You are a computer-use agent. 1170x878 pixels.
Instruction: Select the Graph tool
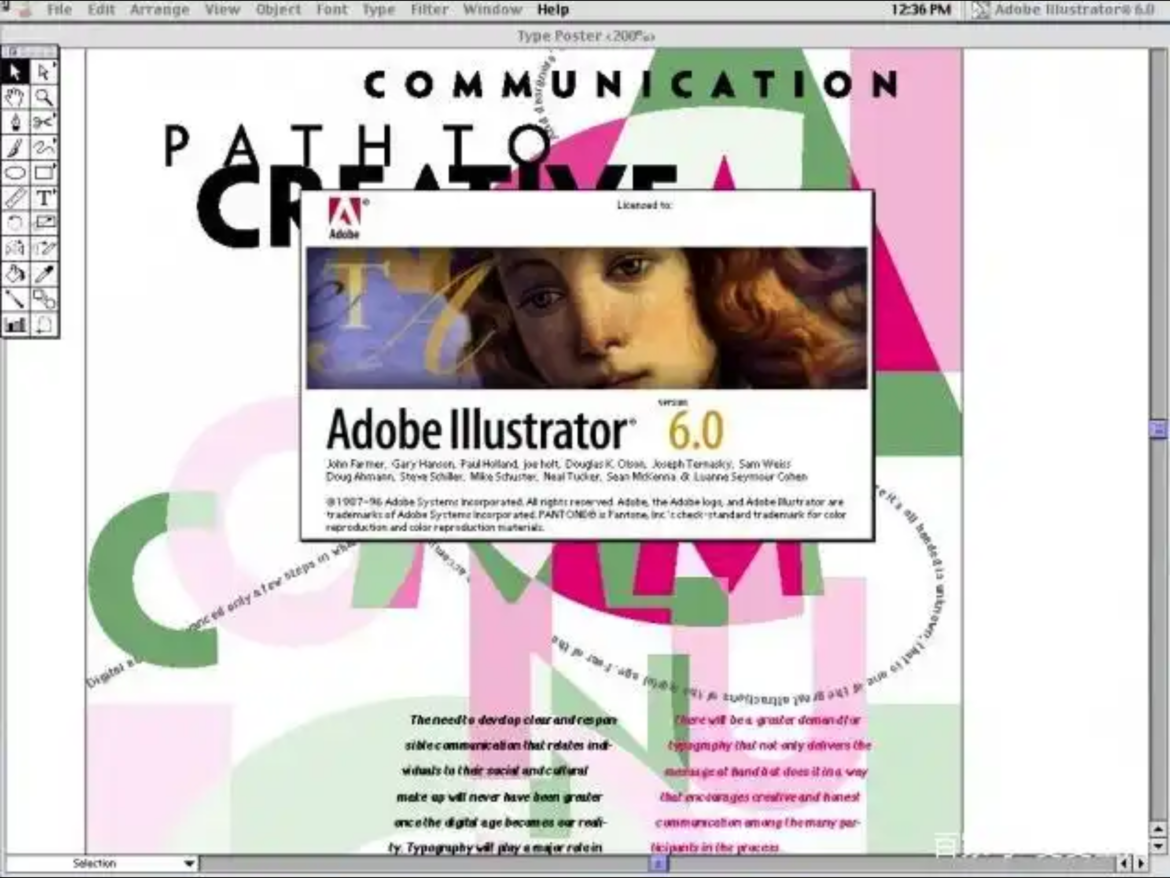(14, 324)
